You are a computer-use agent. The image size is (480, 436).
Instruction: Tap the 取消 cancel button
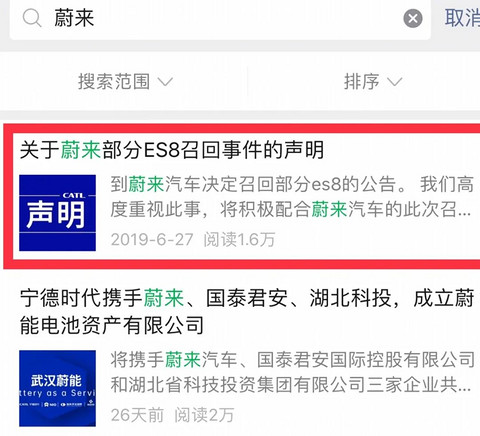point(463,18)
